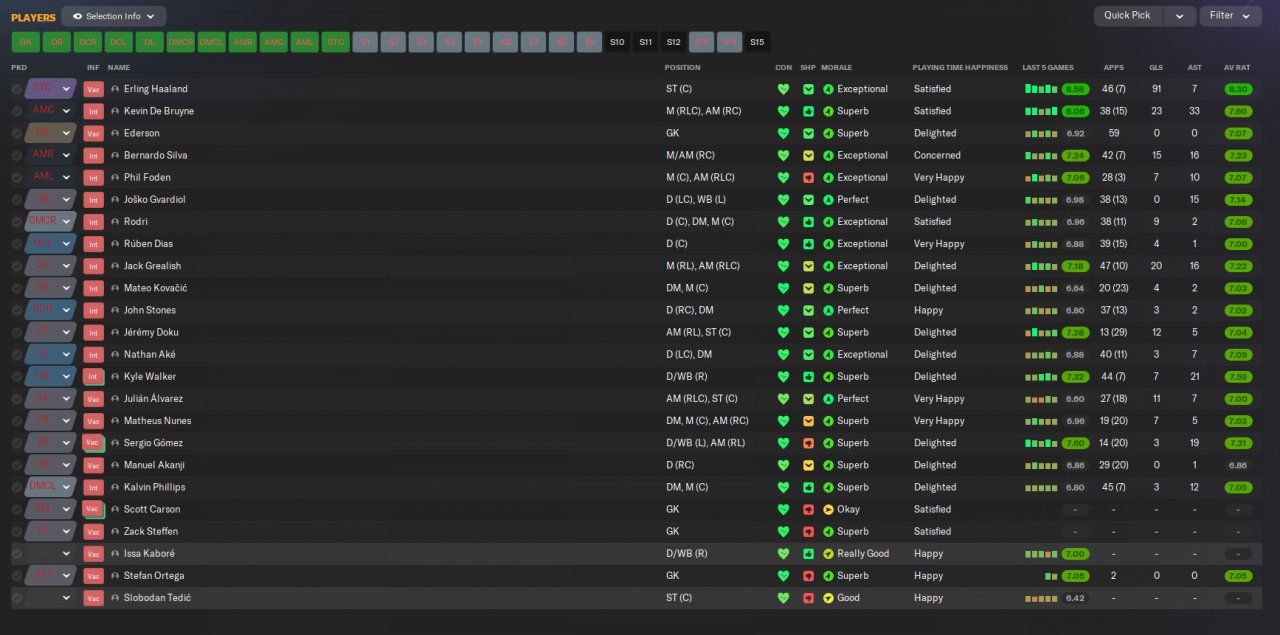Open the Quick Pick dropdown arrow
This screenshot has width=1280, height=635.
1180,16
